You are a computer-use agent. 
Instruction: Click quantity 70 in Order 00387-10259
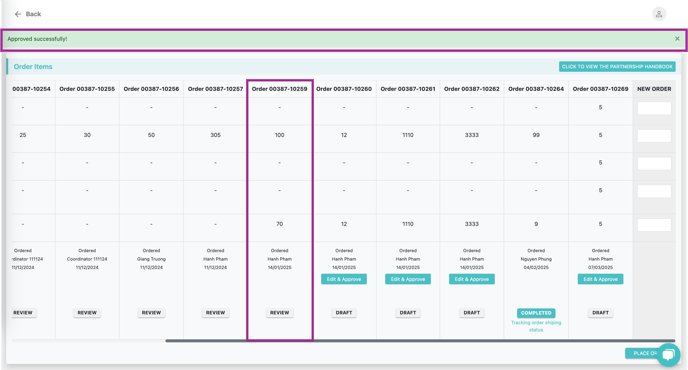[x=280, y=224]
